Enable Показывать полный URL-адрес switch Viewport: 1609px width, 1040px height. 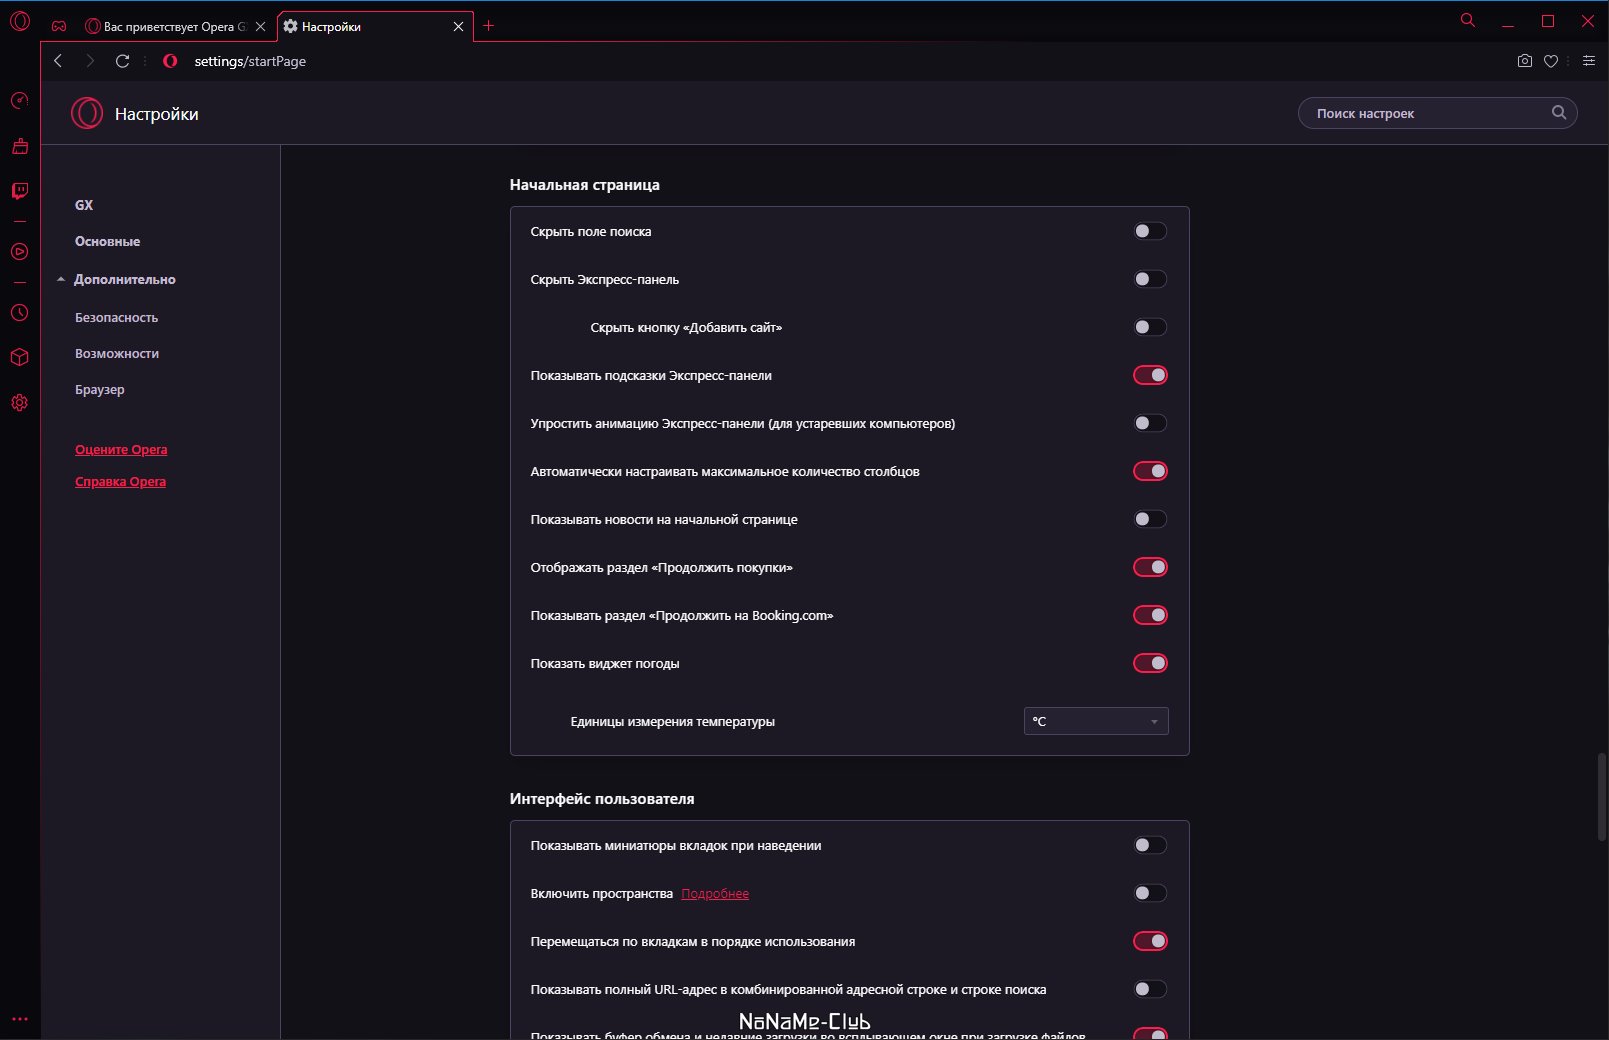1150,989
